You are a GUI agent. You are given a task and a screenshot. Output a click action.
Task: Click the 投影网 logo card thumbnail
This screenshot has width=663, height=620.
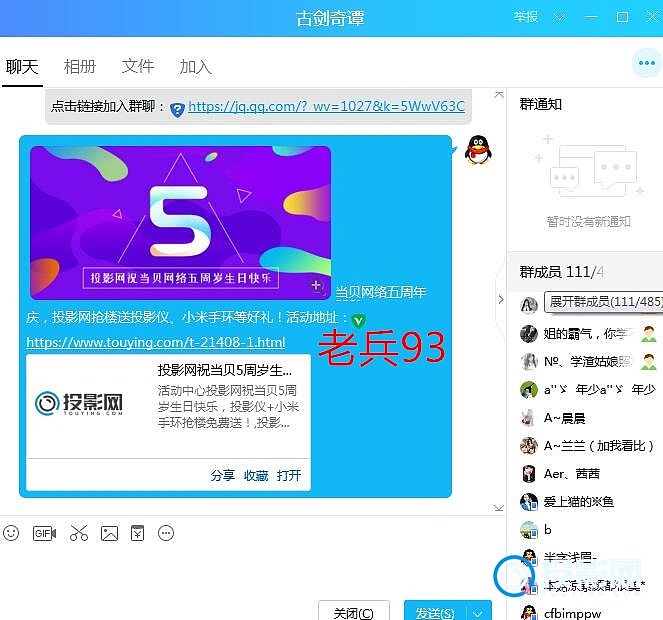point(79,403)
